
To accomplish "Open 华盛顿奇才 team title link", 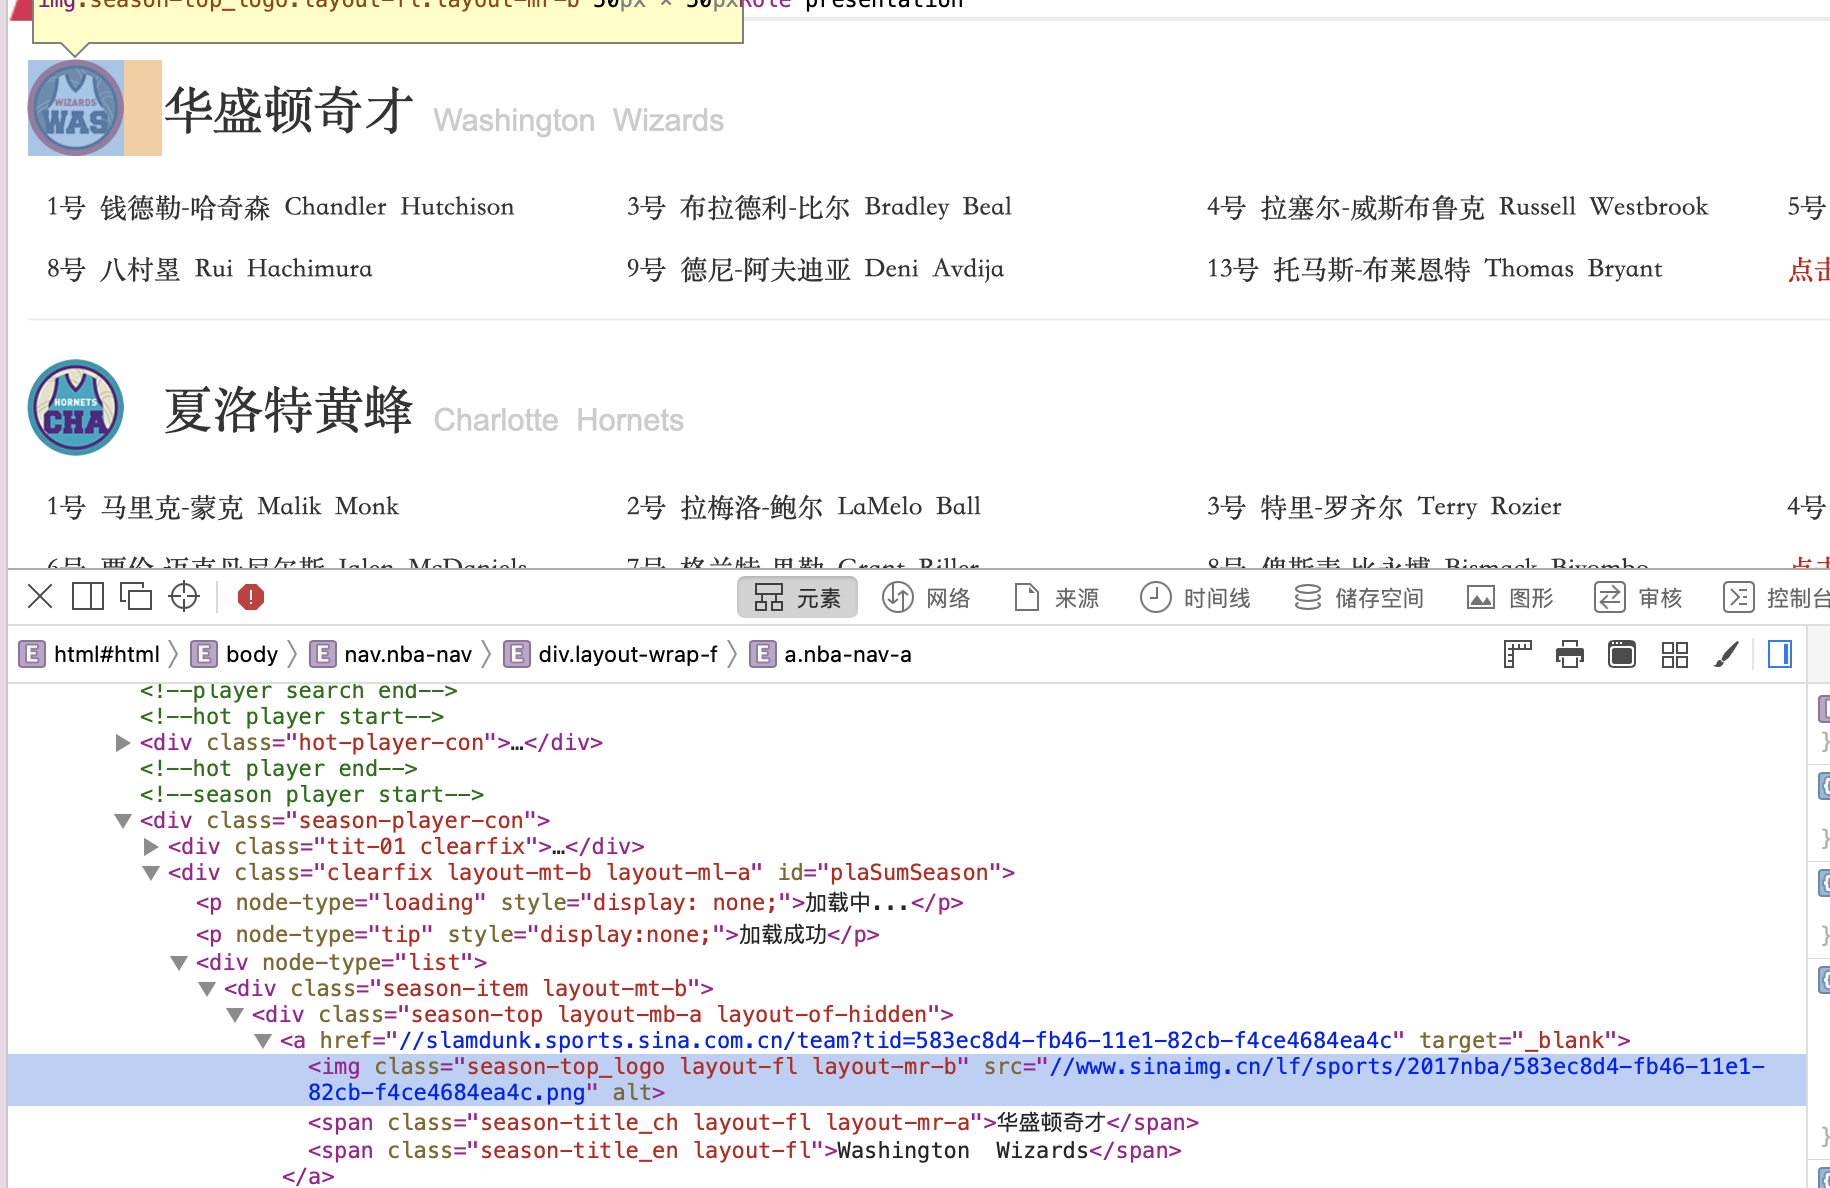I will pyautogui.click(x=289, y=110).
